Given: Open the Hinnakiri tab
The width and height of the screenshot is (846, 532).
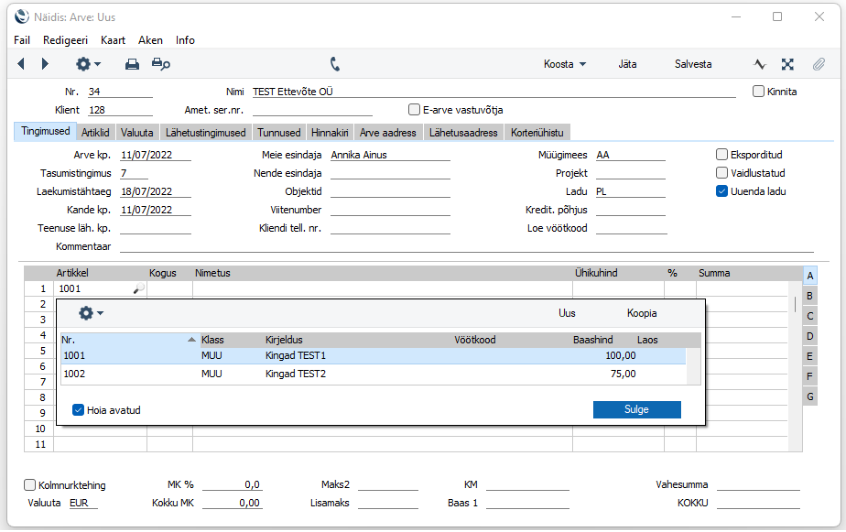Looking at the screenshot, I should tap(330, 133).
